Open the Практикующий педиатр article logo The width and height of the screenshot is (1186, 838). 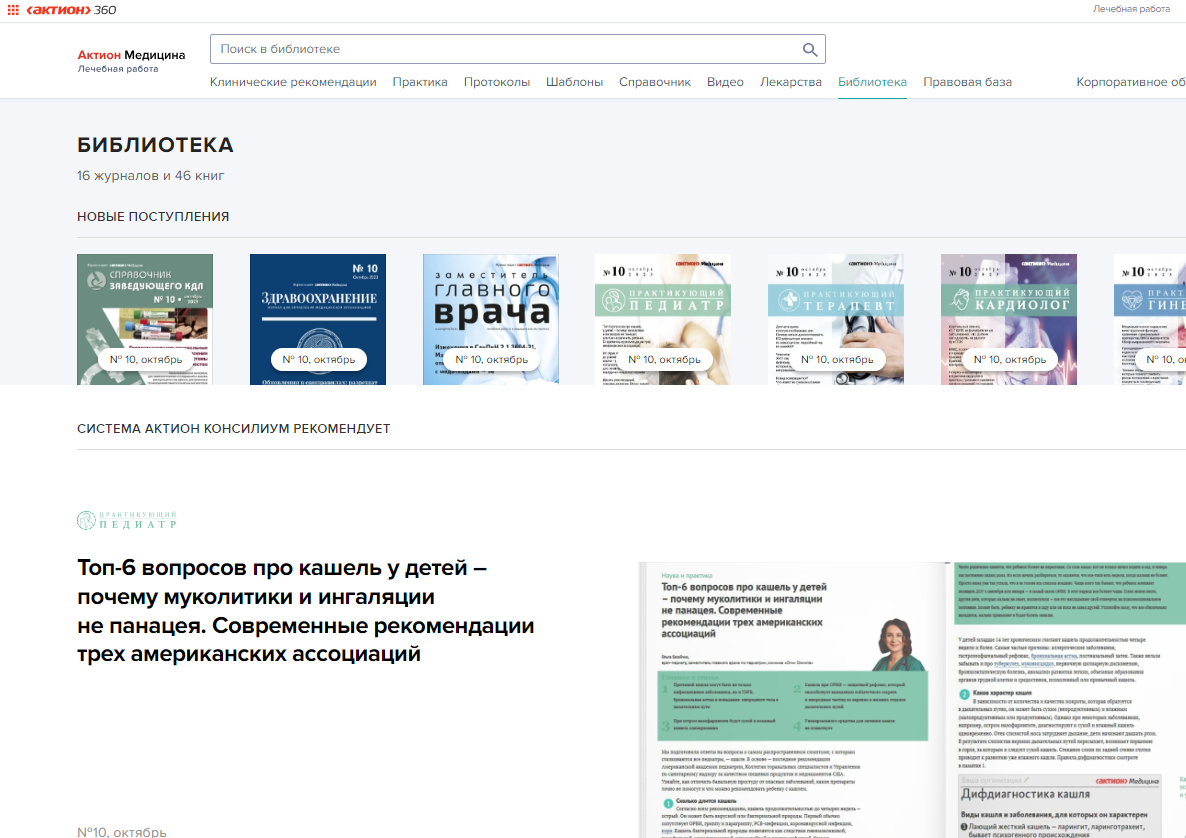tap(127, 520)
